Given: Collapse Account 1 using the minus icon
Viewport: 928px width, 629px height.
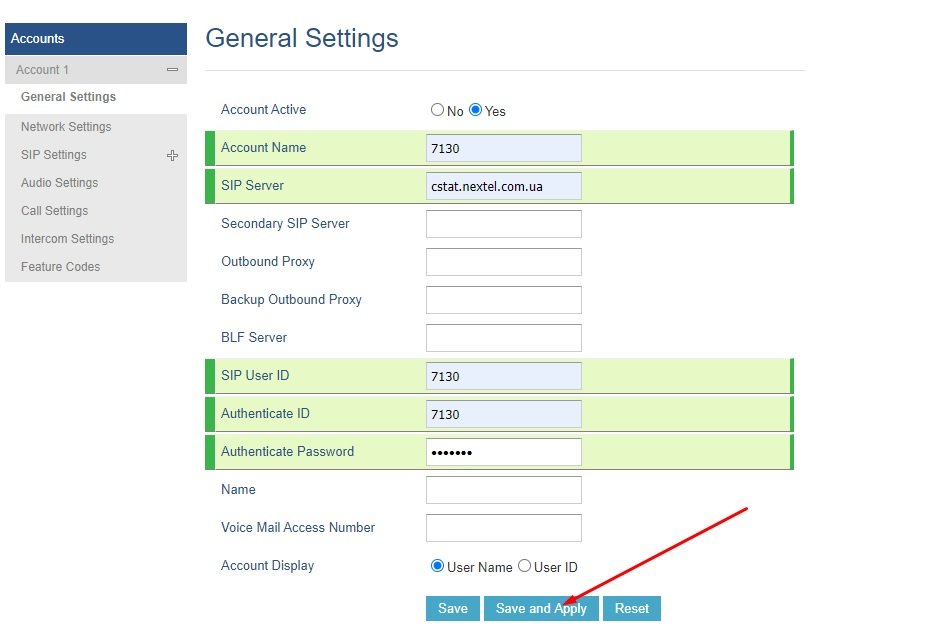Looking at the screenshot, I should (x=172, y=70).
